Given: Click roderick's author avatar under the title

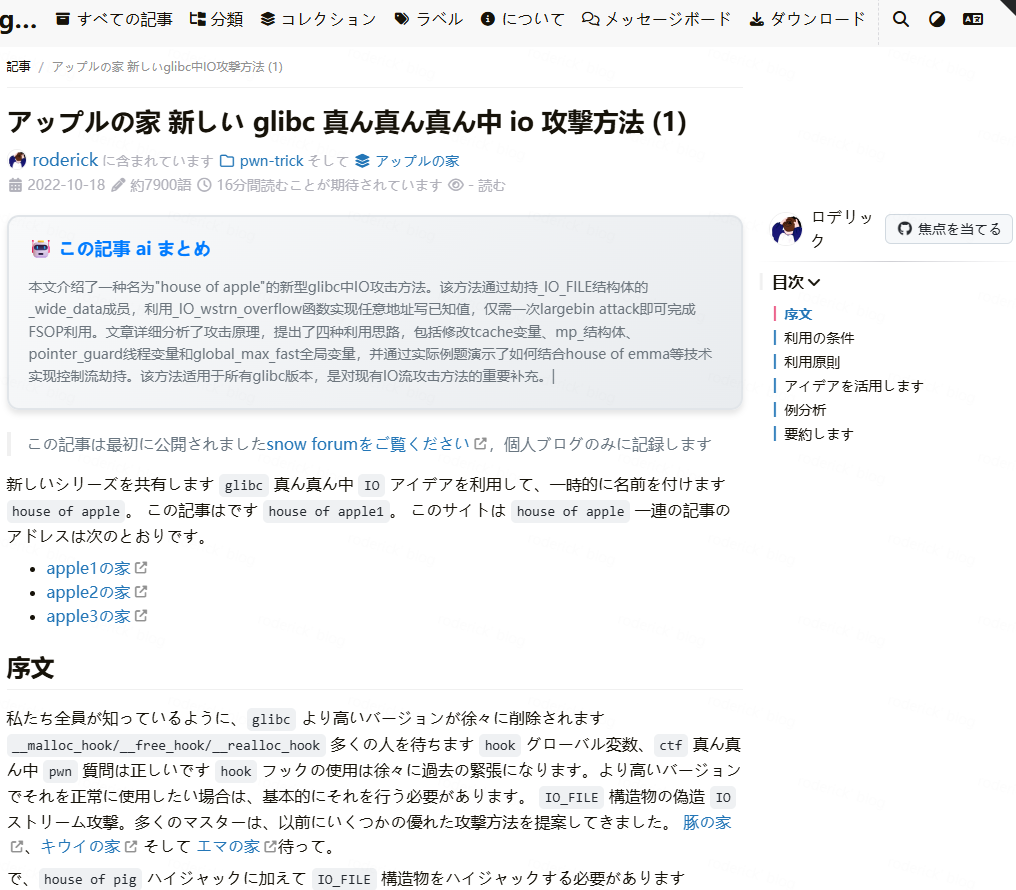Looking at the screenshot, I should click(x=17, y=160).
